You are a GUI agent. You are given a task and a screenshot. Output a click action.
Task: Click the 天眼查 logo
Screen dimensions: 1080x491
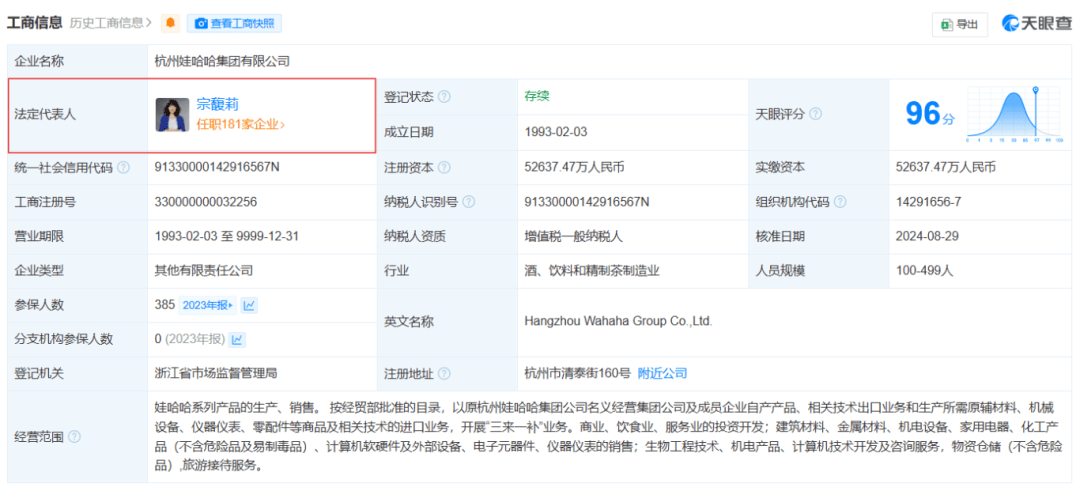[1036, 23]
